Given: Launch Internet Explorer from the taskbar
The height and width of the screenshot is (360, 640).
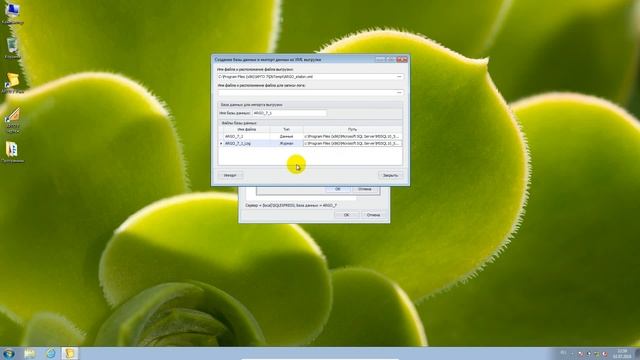Looking at the screenshot, I should (50, 353).
